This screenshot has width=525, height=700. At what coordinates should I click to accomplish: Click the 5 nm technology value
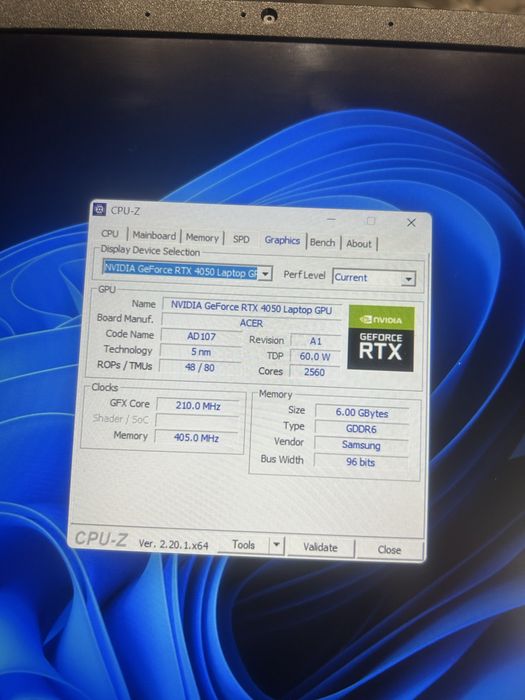pos(201,352)
